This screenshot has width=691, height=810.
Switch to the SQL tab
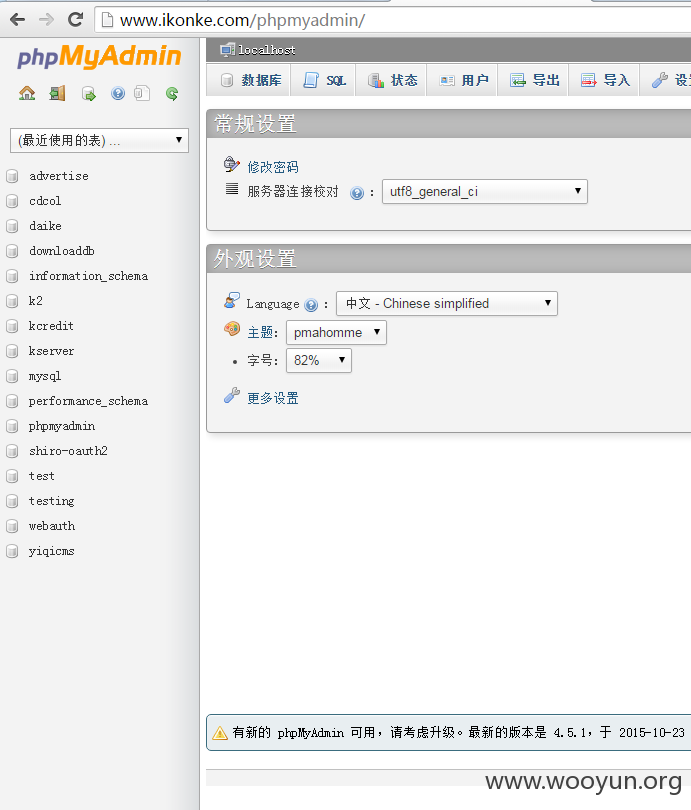coord(323,80)
